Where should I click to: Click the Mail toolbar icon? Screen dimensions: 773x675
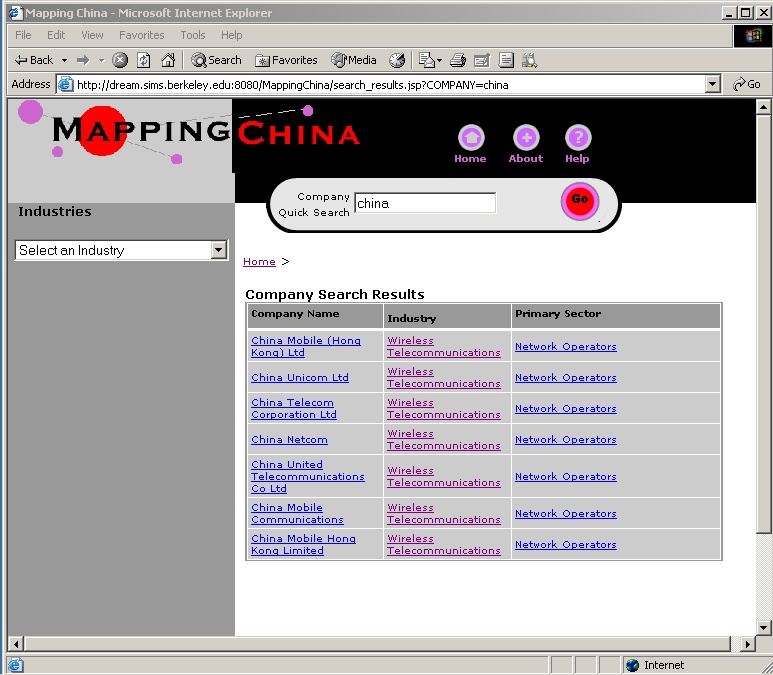click(x=426, y=60)
